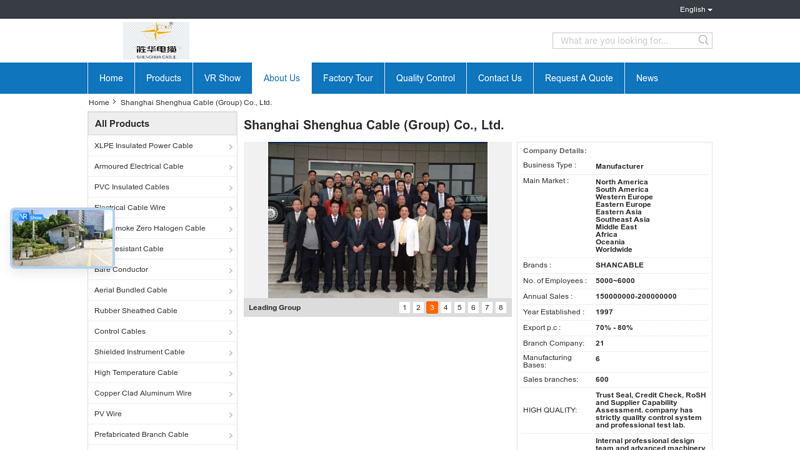Show slide 4 of the gallery
Viewport: 800px width, 450px height.
tap(445, 308)
